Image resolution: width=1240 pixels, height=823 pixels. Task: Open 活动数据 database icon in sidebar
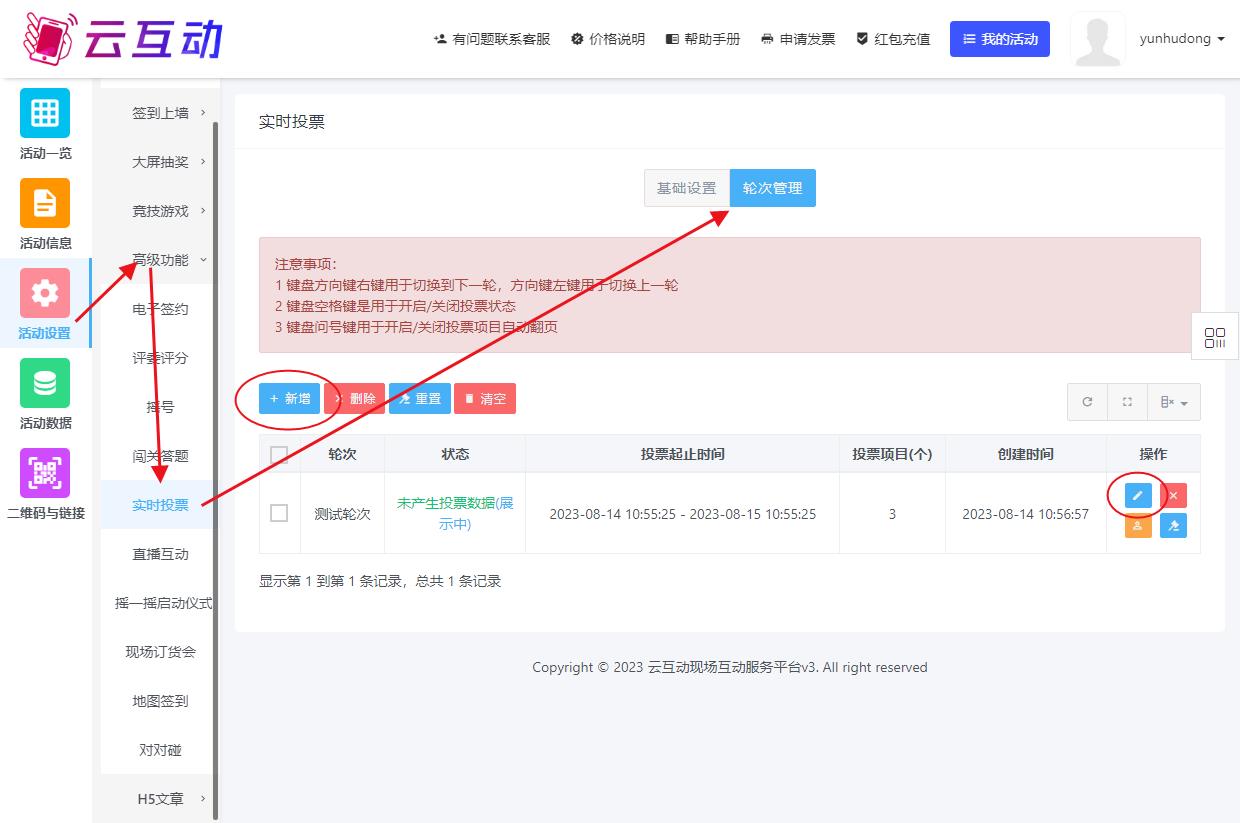[45, 383]
